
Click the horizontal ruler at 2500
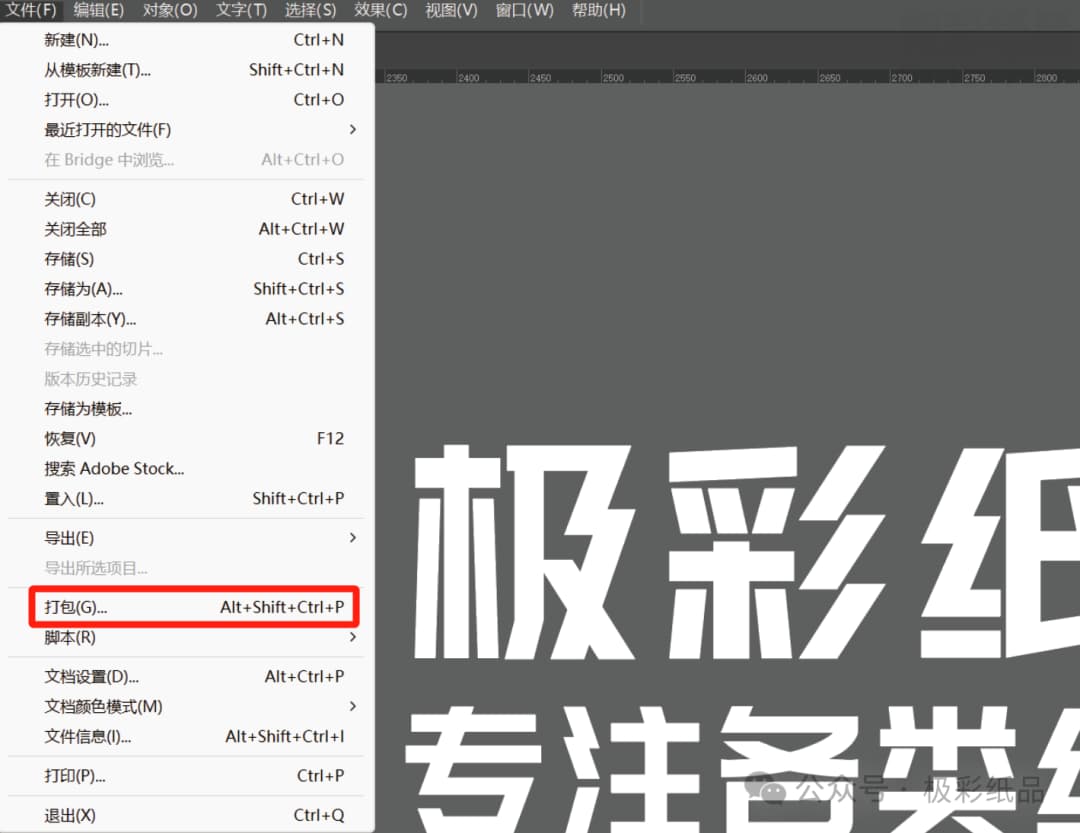pyautogui.click(x=613, y=77)
